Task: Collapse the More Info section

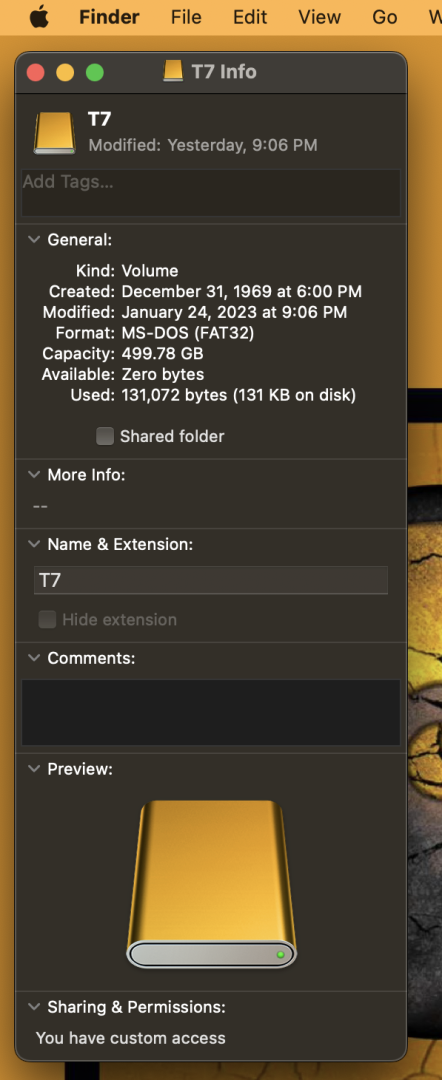Action: (33, 475)
